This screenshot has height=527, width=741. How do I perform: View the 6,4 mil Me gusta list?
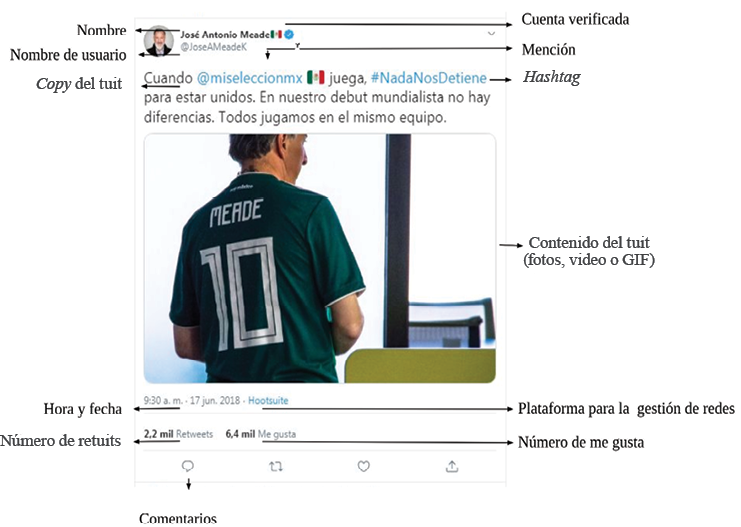click(260, 433)
